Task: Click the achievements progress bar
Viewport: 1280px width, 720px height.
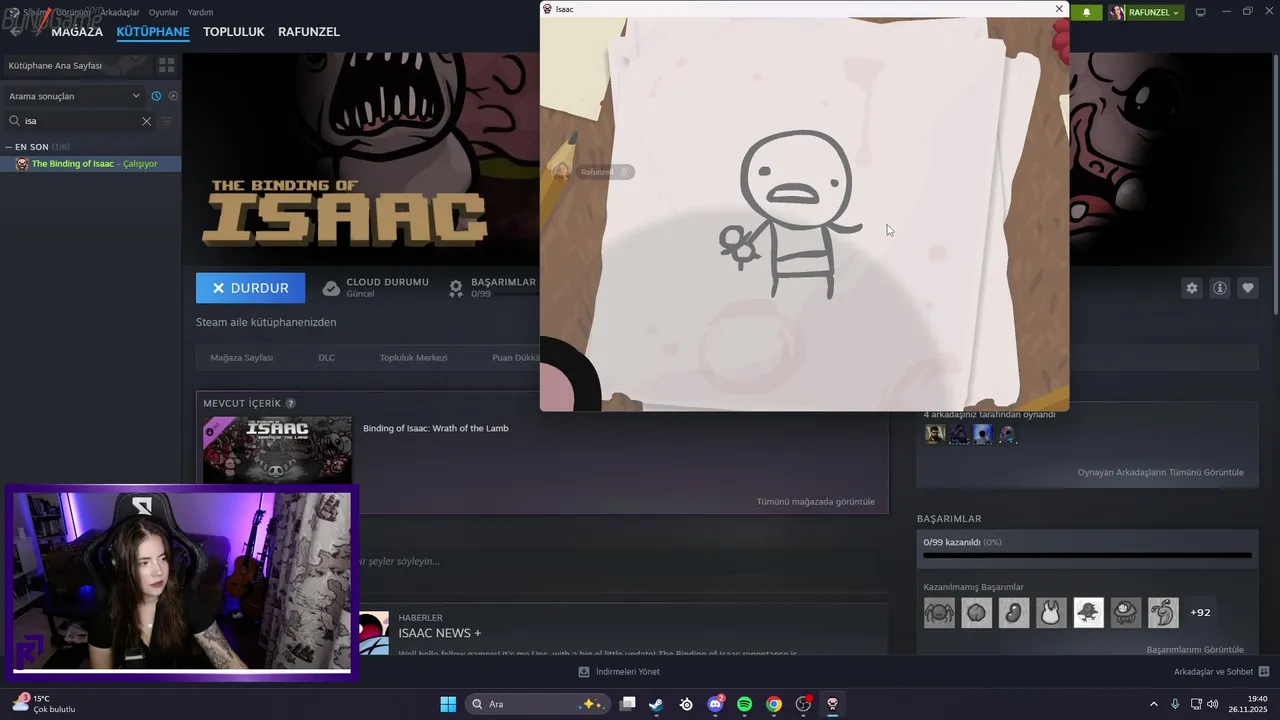Action: pyautogui.click(x=1087, y=555)
